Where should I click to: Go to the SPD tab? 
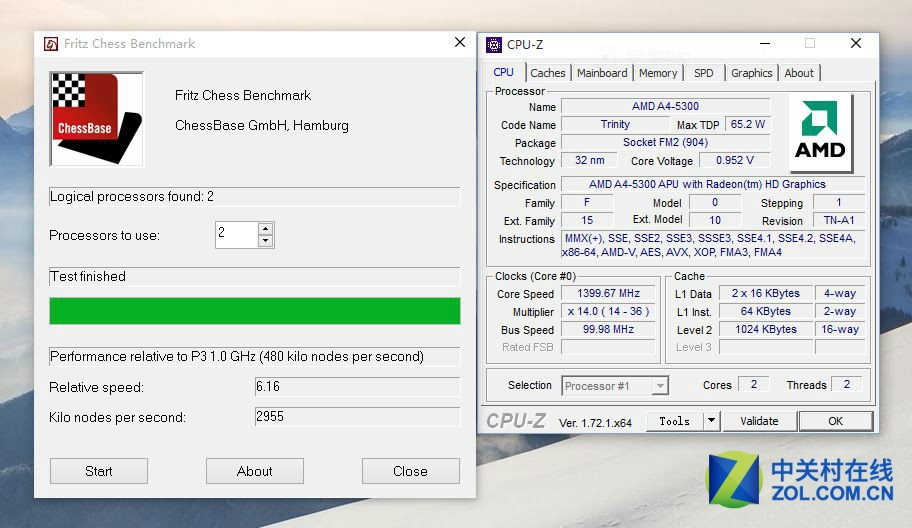pos(704,73)
